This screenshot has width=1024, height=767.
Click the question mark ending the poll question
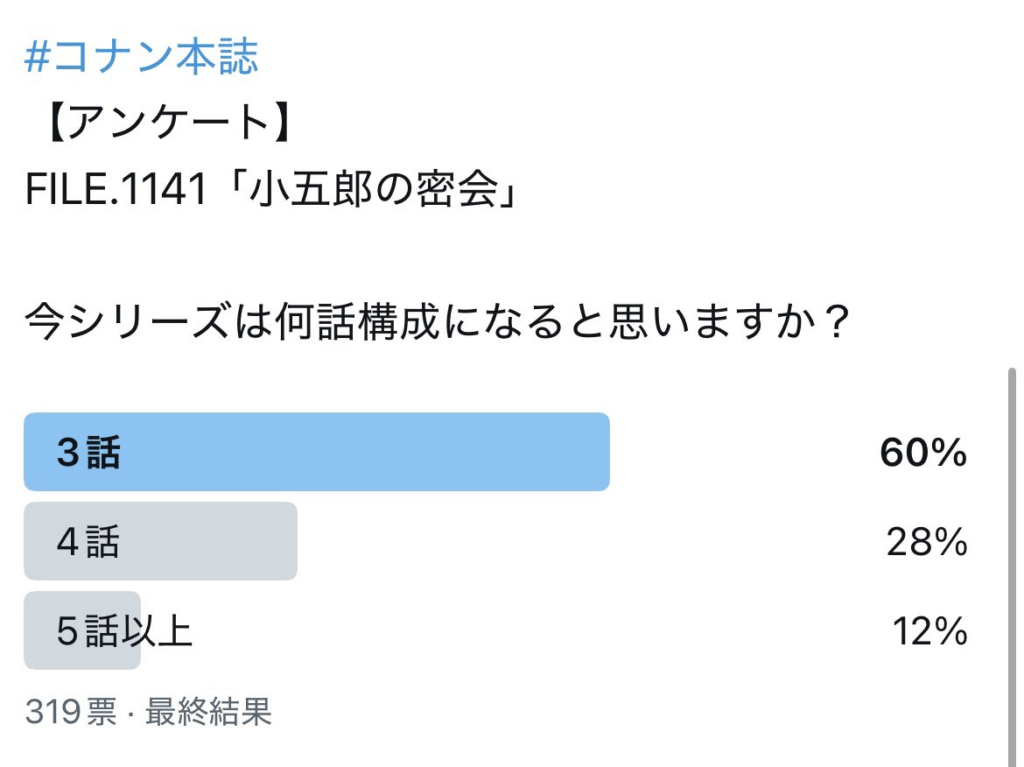click(x=834, y=321)
